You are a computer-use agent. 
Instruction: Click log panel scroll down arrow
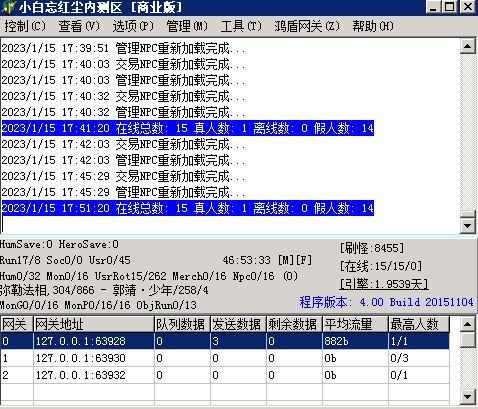pyautogui.click(x=467, y=226)
